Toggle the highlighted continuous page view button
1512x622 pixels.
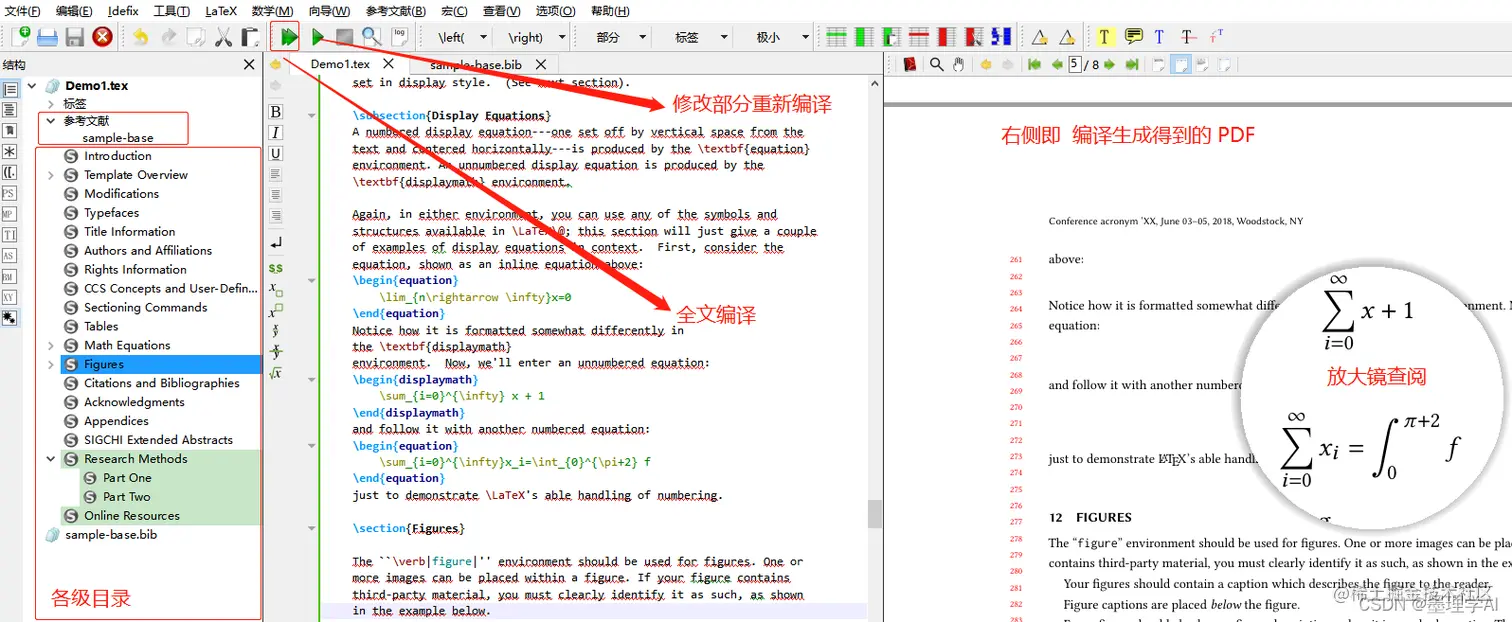1180,64
